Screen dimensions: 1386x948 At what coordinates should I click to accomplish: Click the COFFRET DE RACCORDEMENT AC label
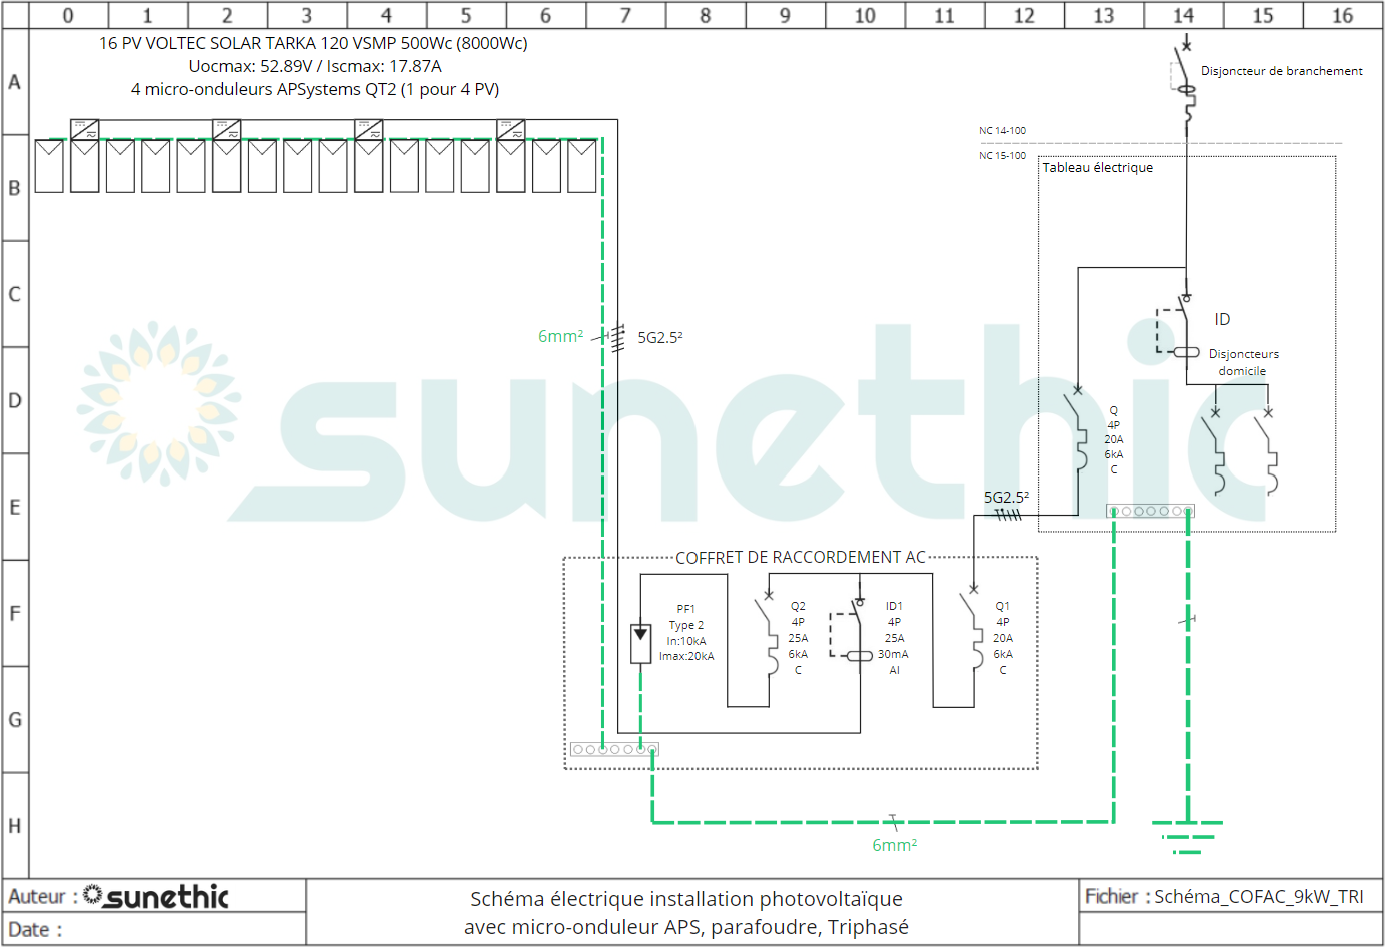(800, 557)
